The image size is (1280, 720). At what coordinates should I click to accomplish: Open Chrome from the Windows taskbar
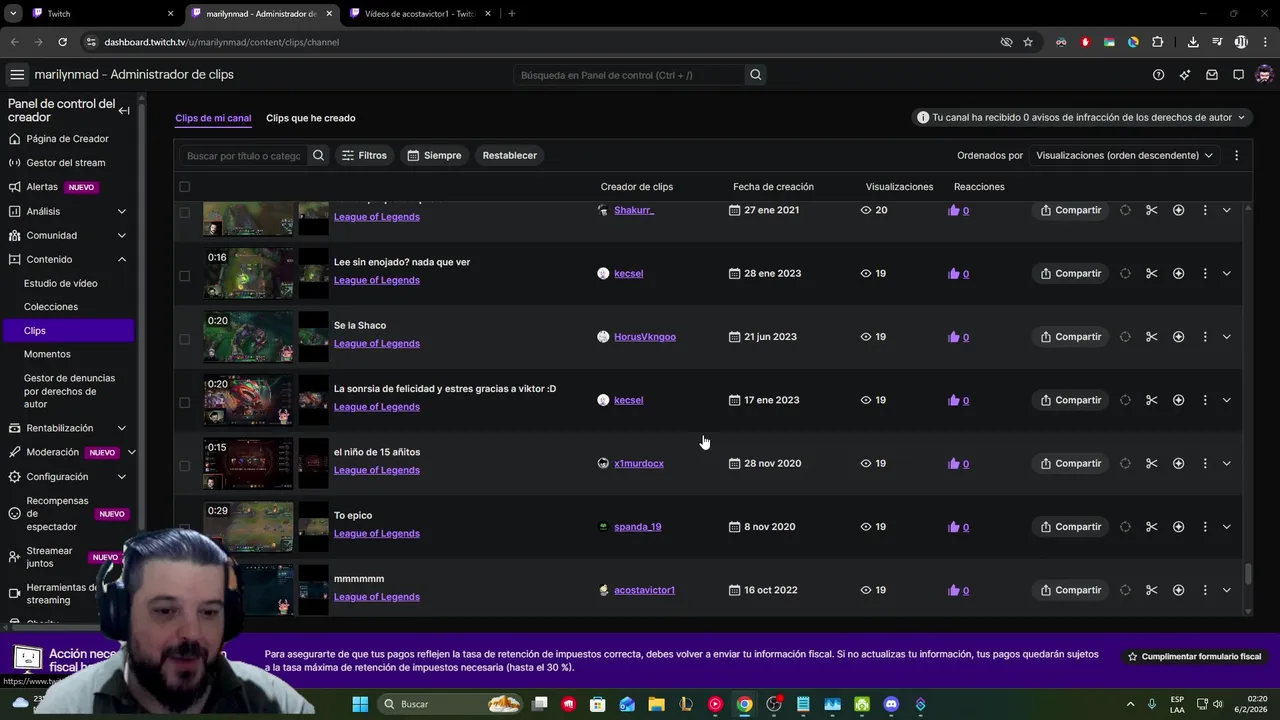pyautogui.click(x=744, y=704)
